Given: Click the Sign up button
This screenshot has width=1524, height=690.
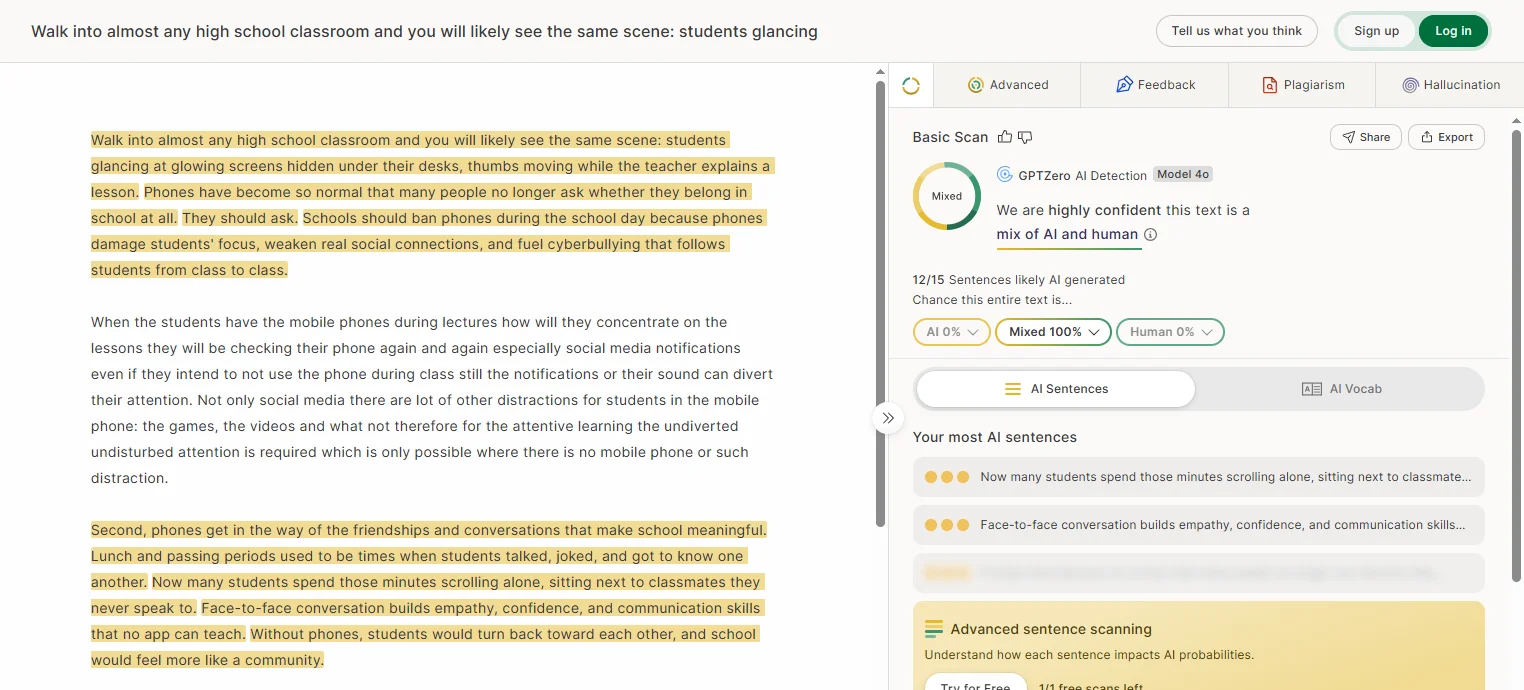Looking at the screenshot, I should [x=1376, y=31].
